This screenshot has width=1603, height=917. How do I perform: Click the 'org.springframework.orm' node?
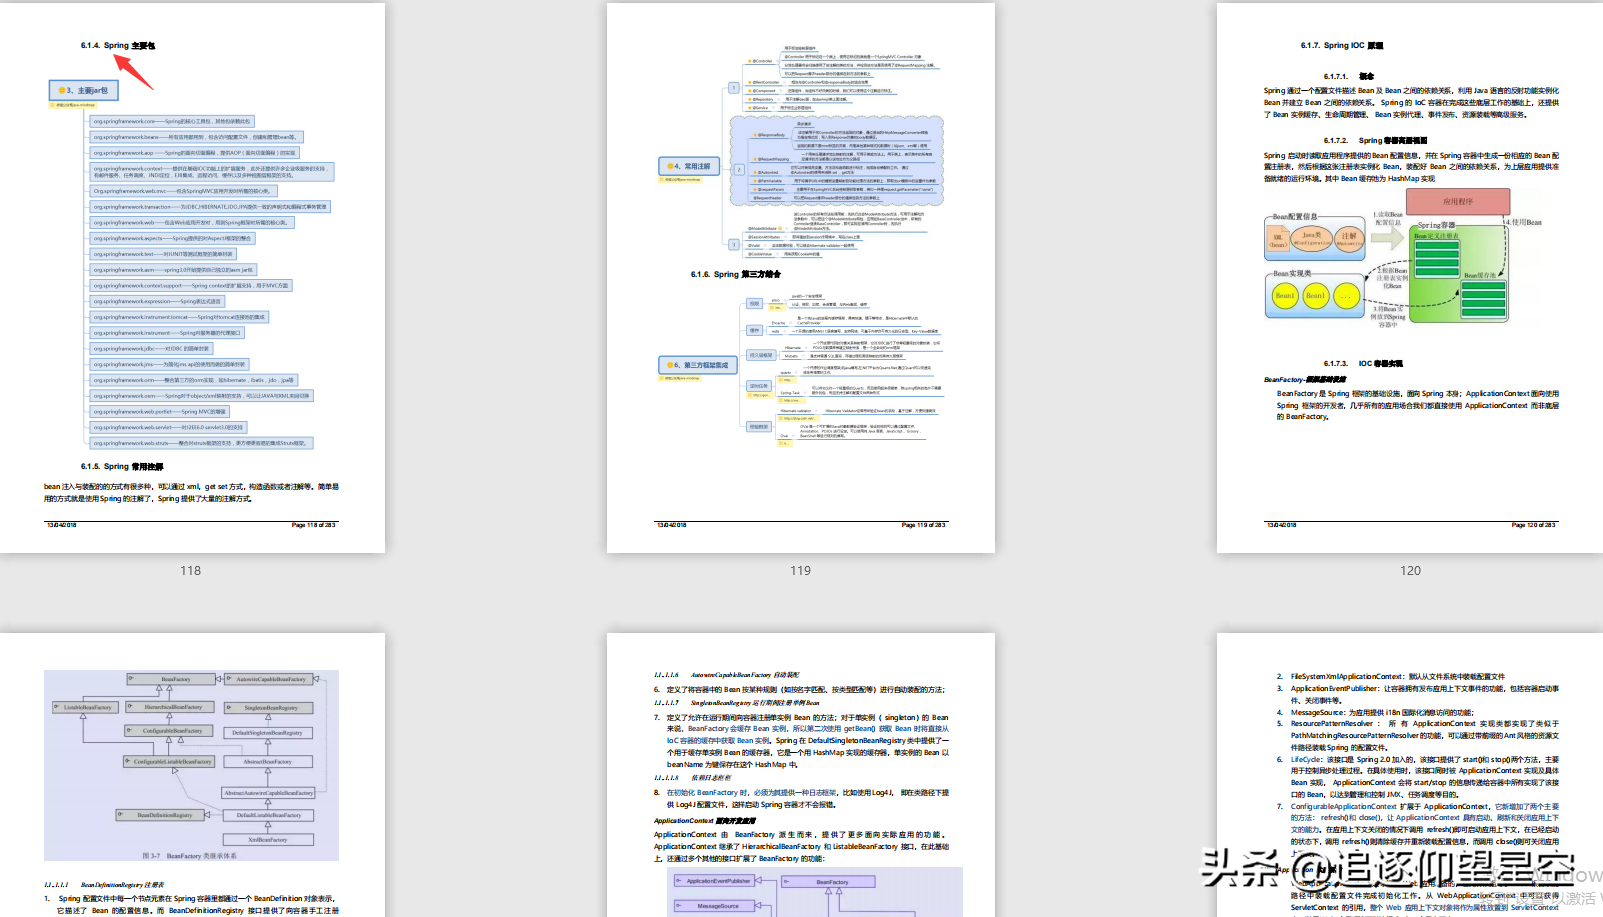coord(194,380)
